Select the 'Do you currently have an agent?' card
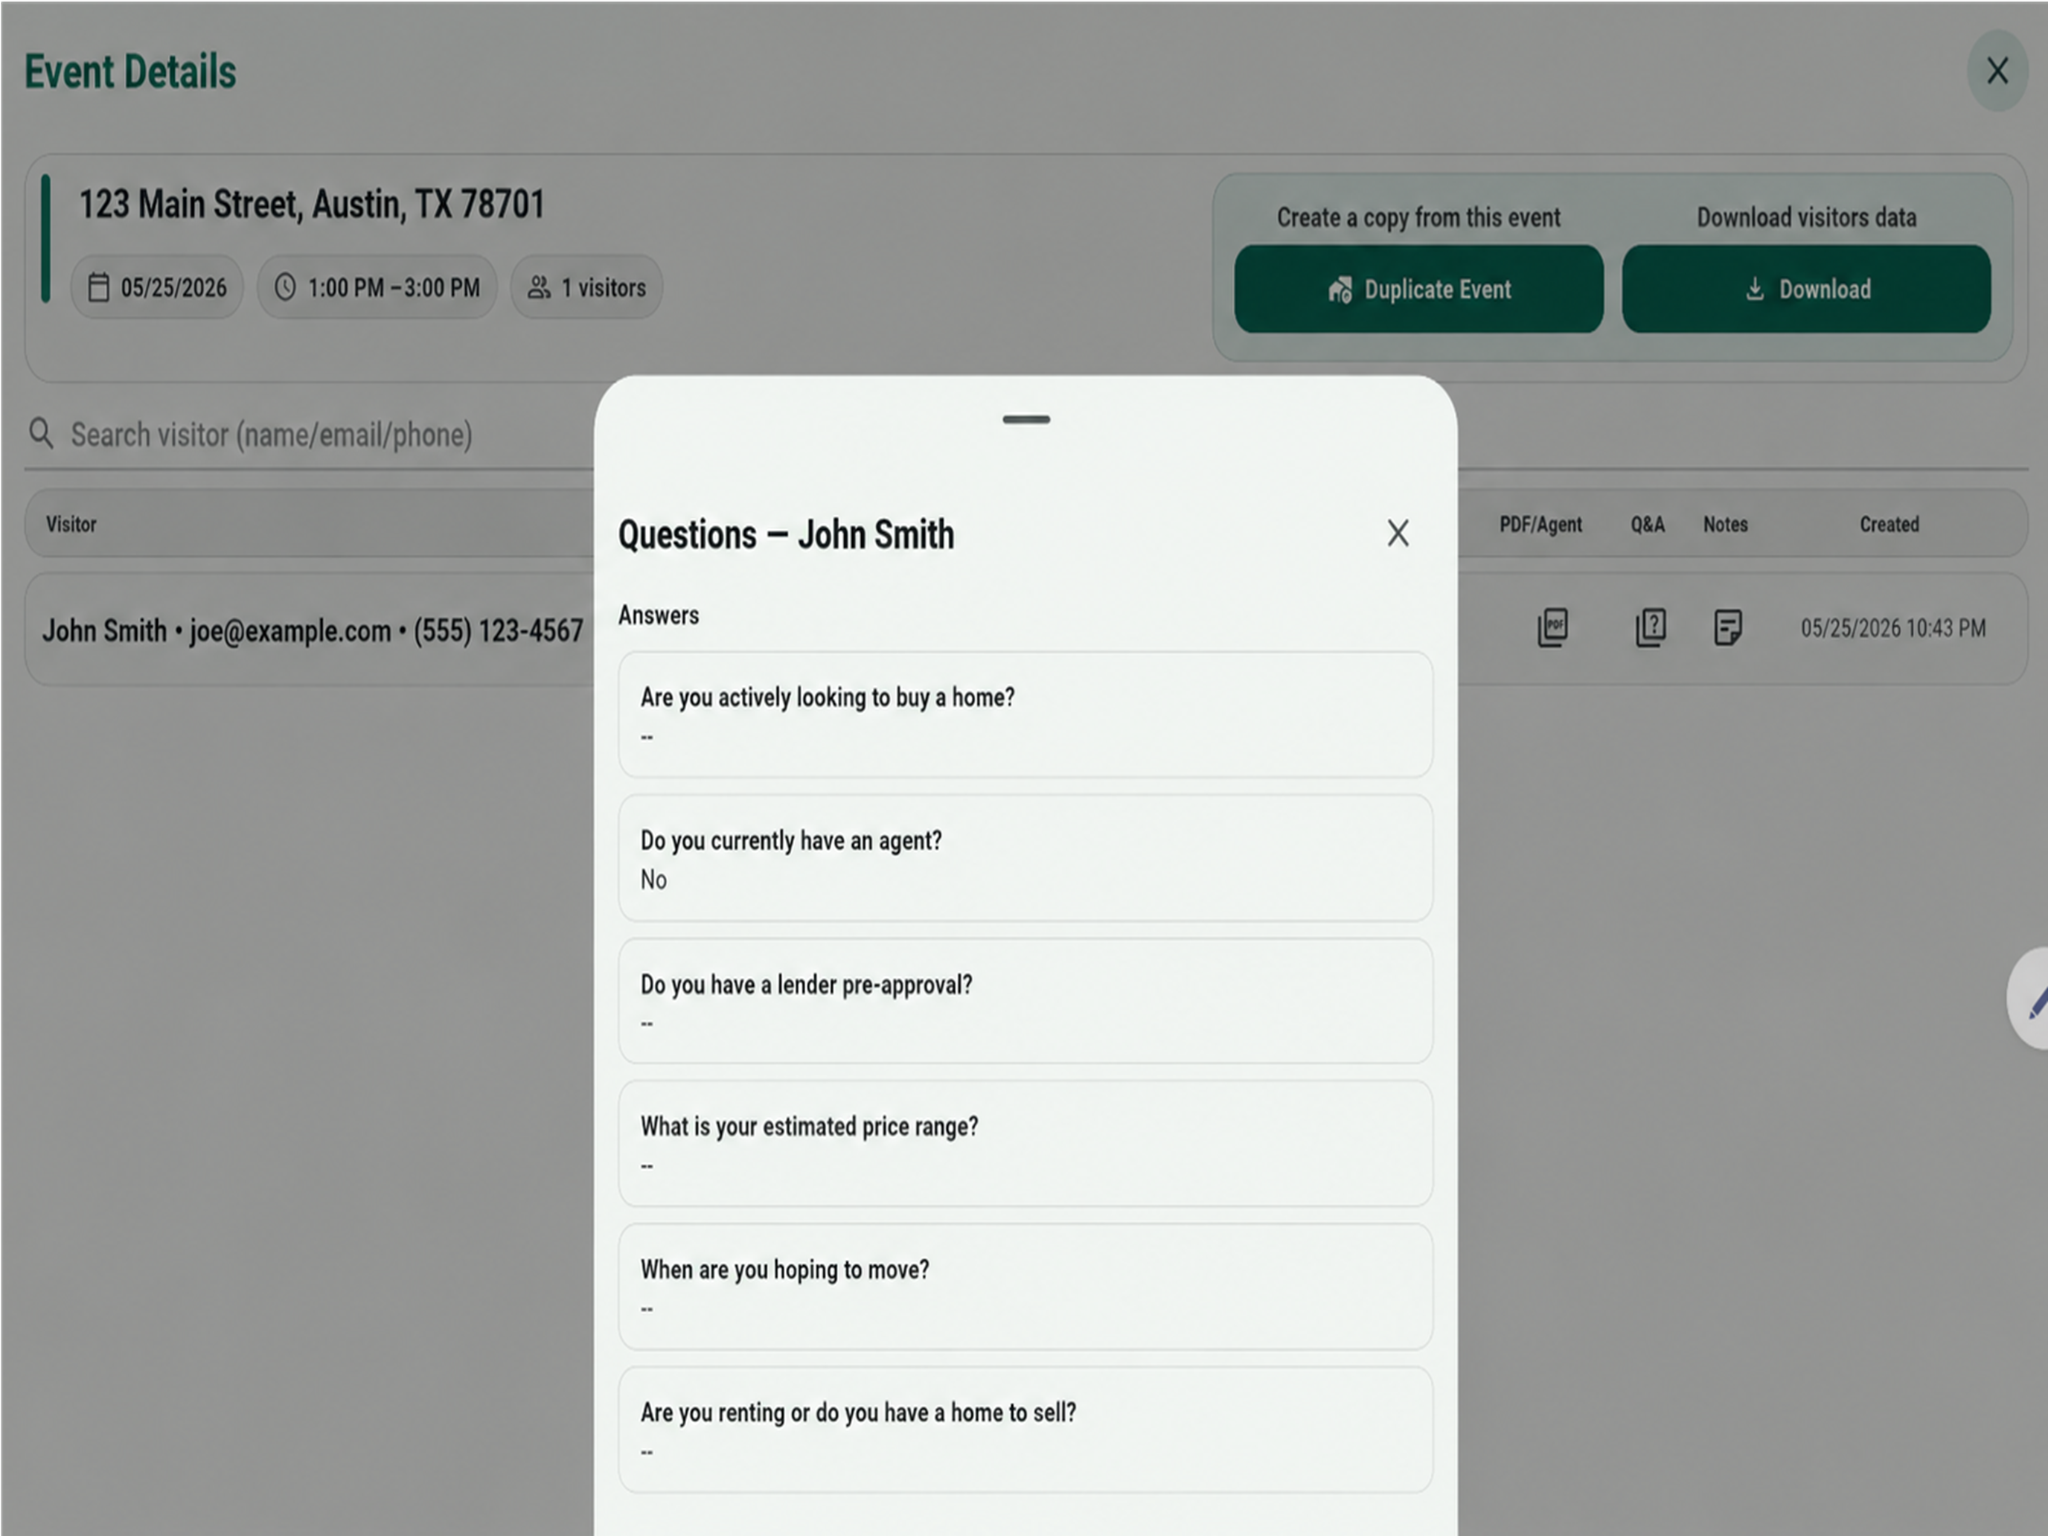This screenshot has height=1536, width=2048. tap(1025, 858)
